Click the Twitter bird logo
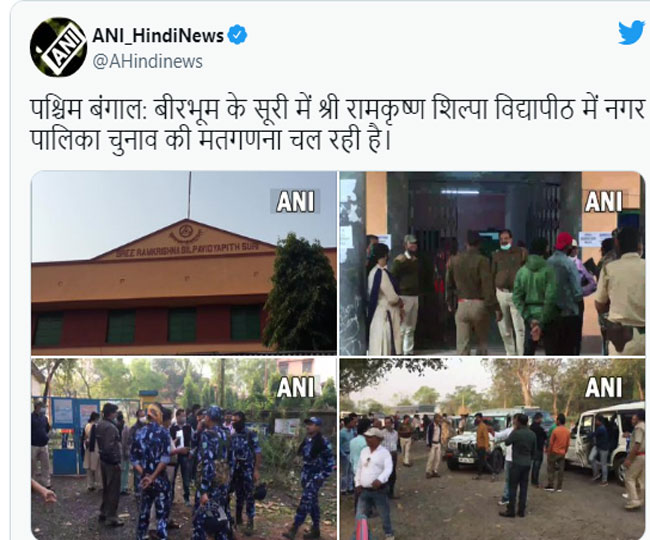 pyautogui.click(x=632, y=33)
